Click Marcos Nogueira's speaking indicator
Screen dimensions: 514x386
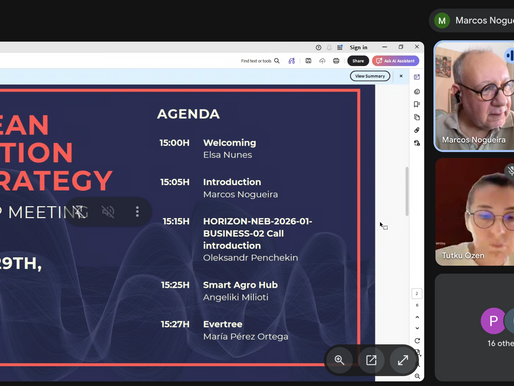click(x=510, y=55)
